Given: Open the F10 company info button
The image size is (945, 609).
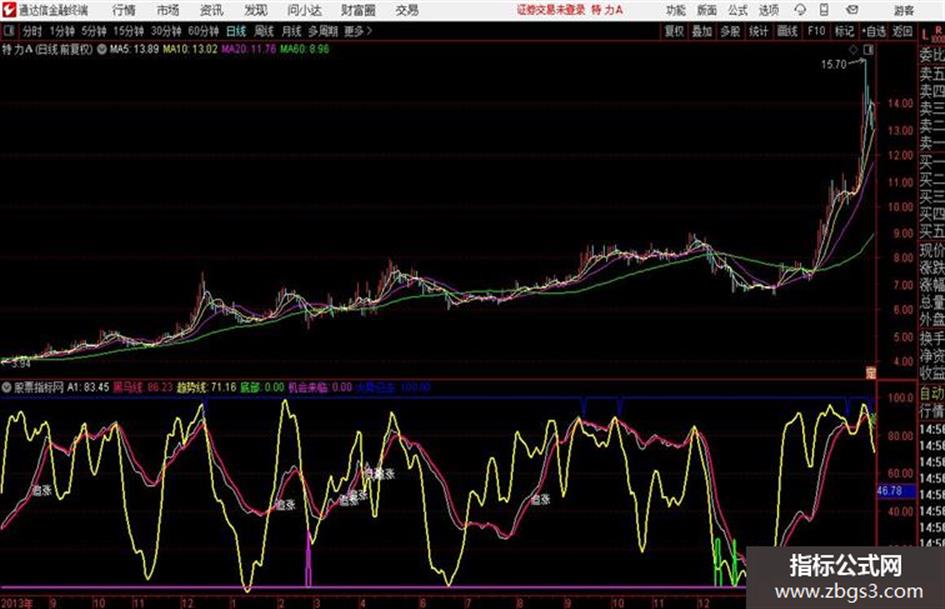Looking at the screenshot, I should point(816,31).
